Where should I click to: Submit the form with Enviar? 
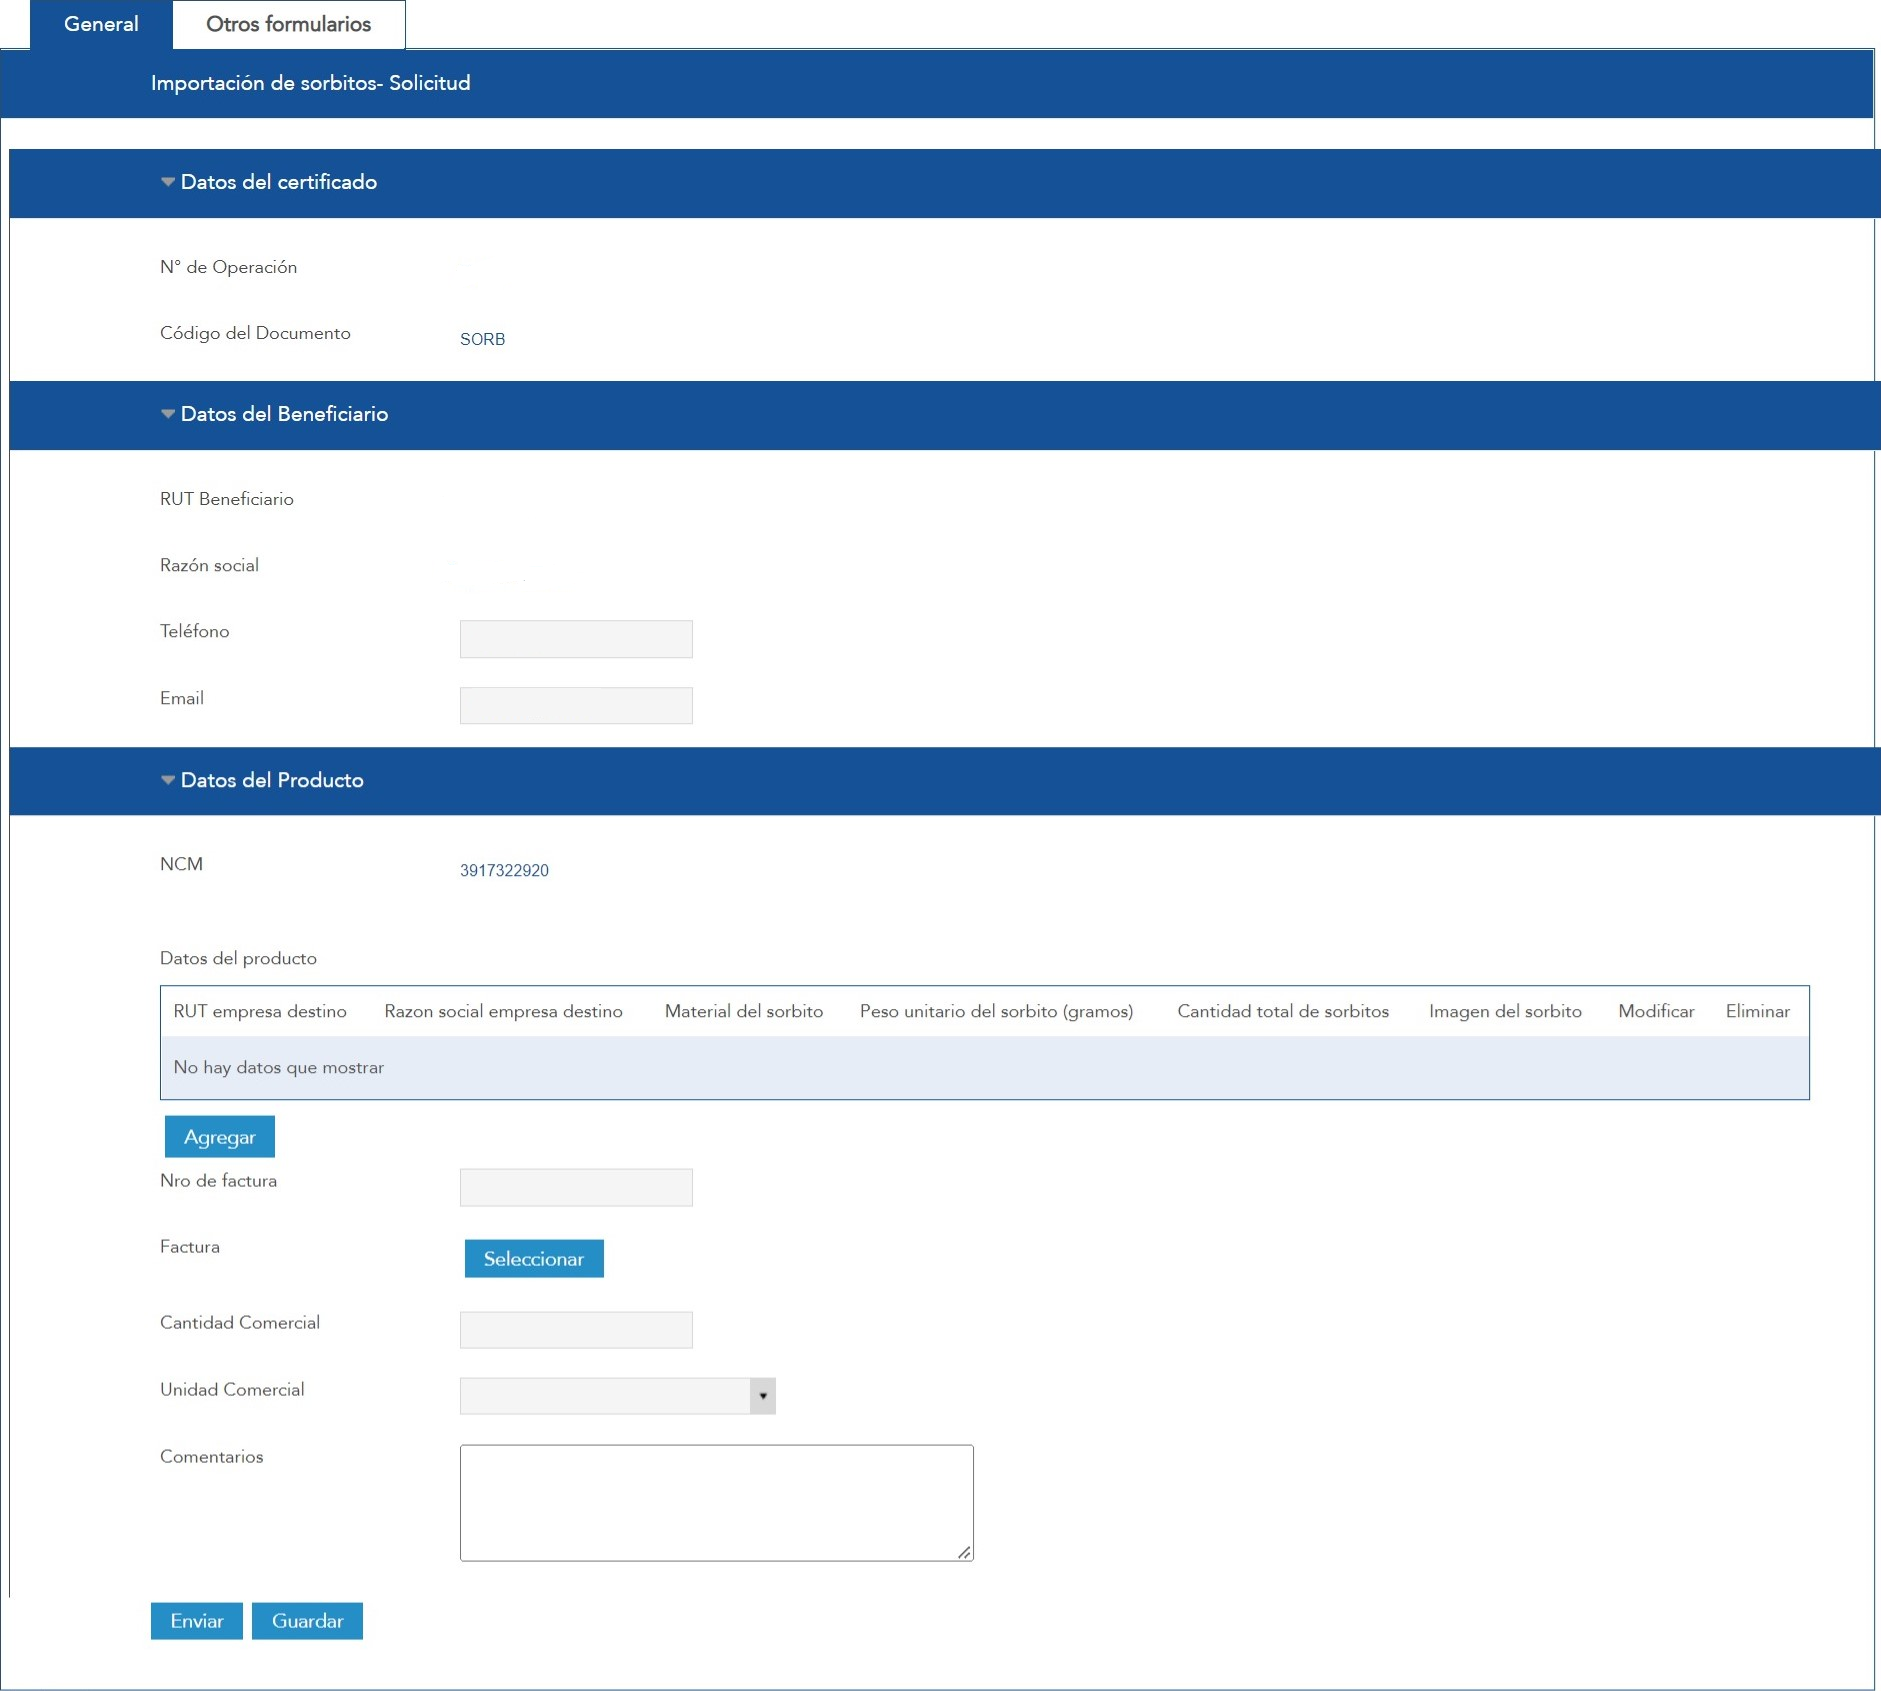point(196,1621)
